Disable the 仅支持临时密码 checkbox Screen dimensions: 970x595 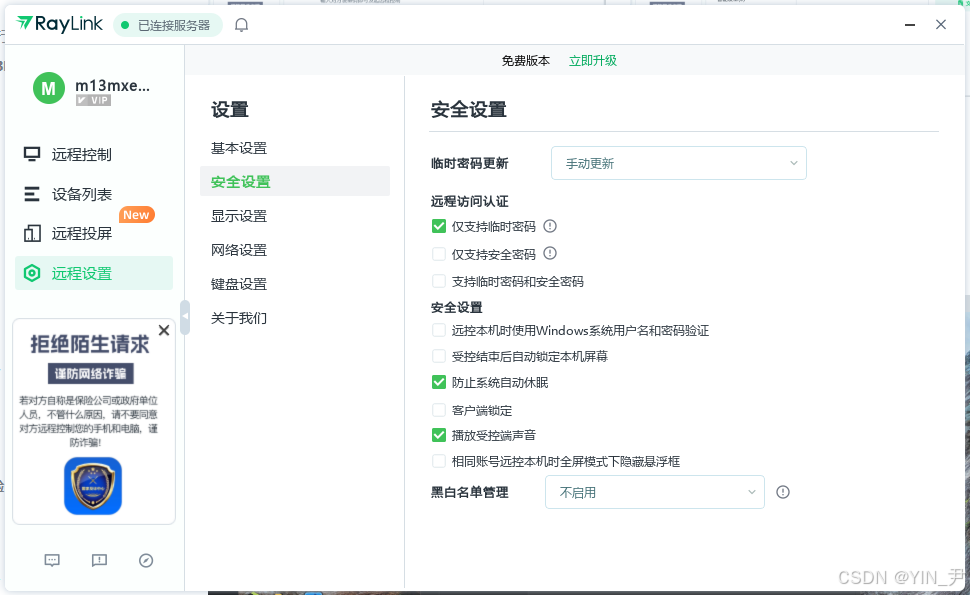[438, 226]
